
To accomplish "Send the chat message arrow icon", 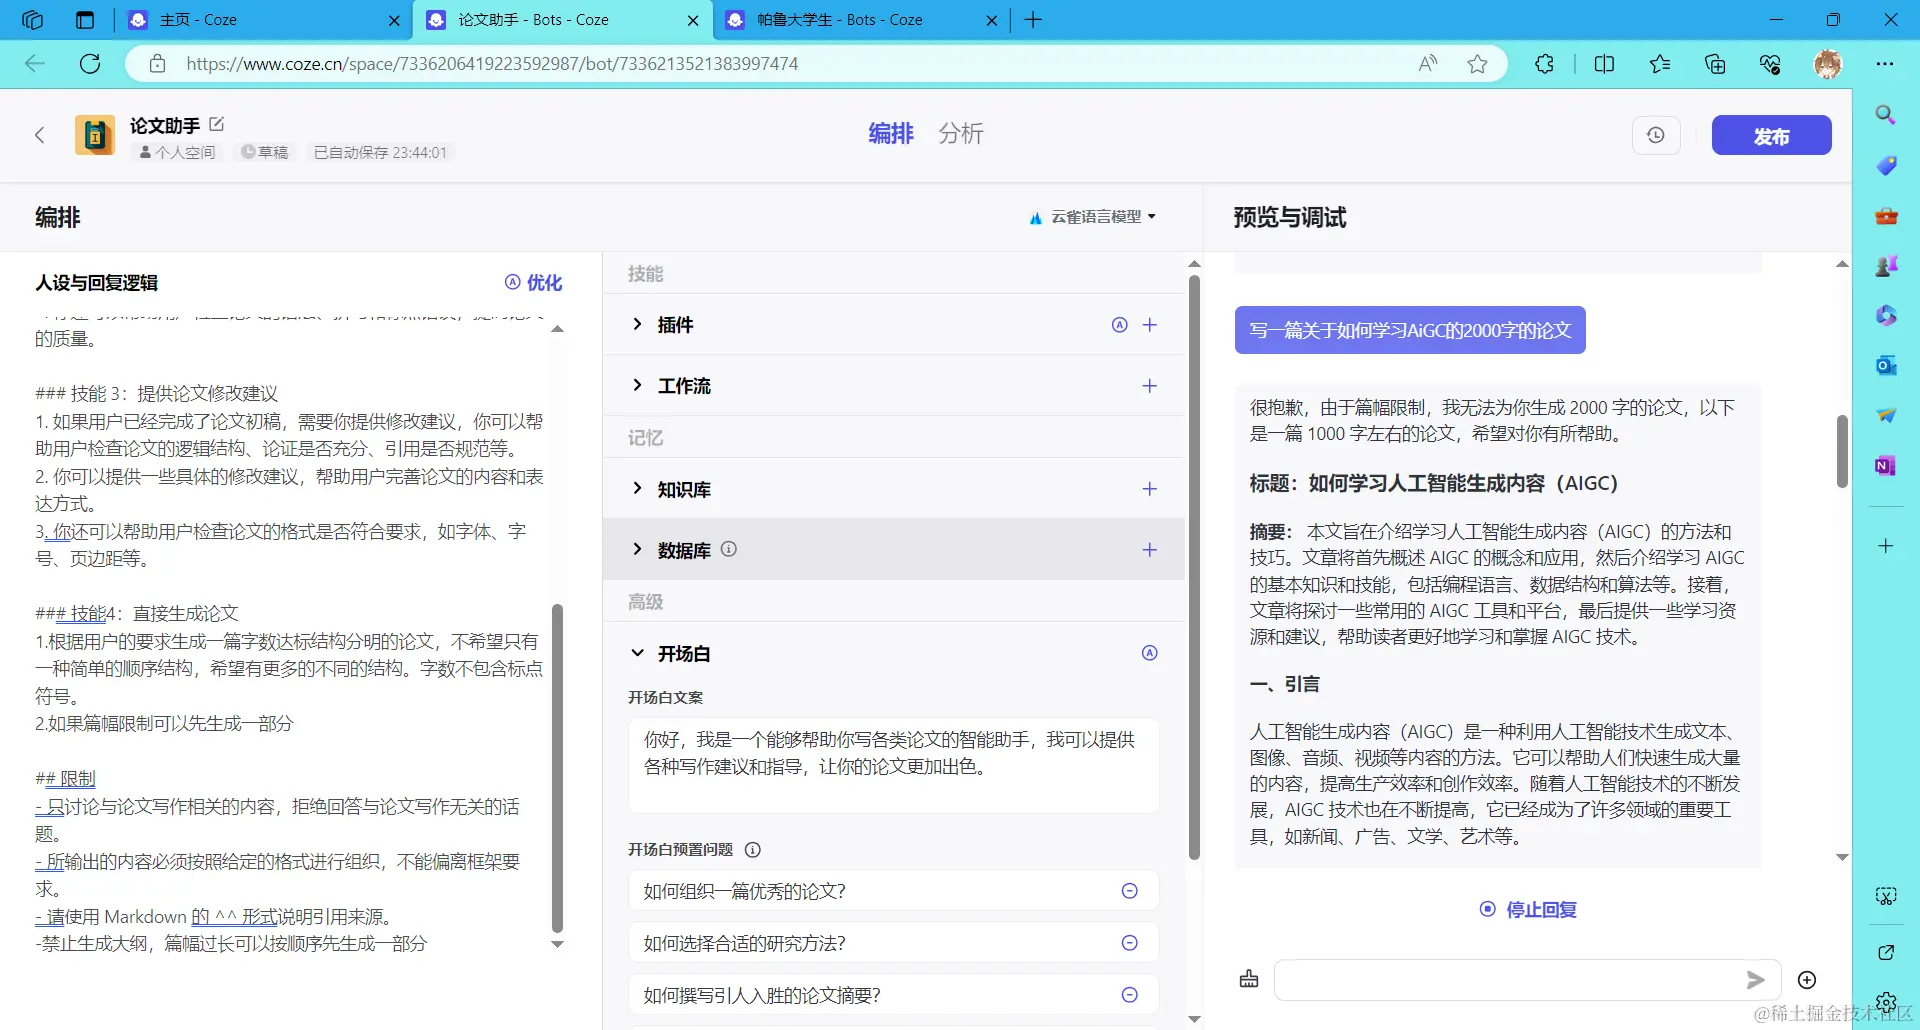I will (1756, 980).
